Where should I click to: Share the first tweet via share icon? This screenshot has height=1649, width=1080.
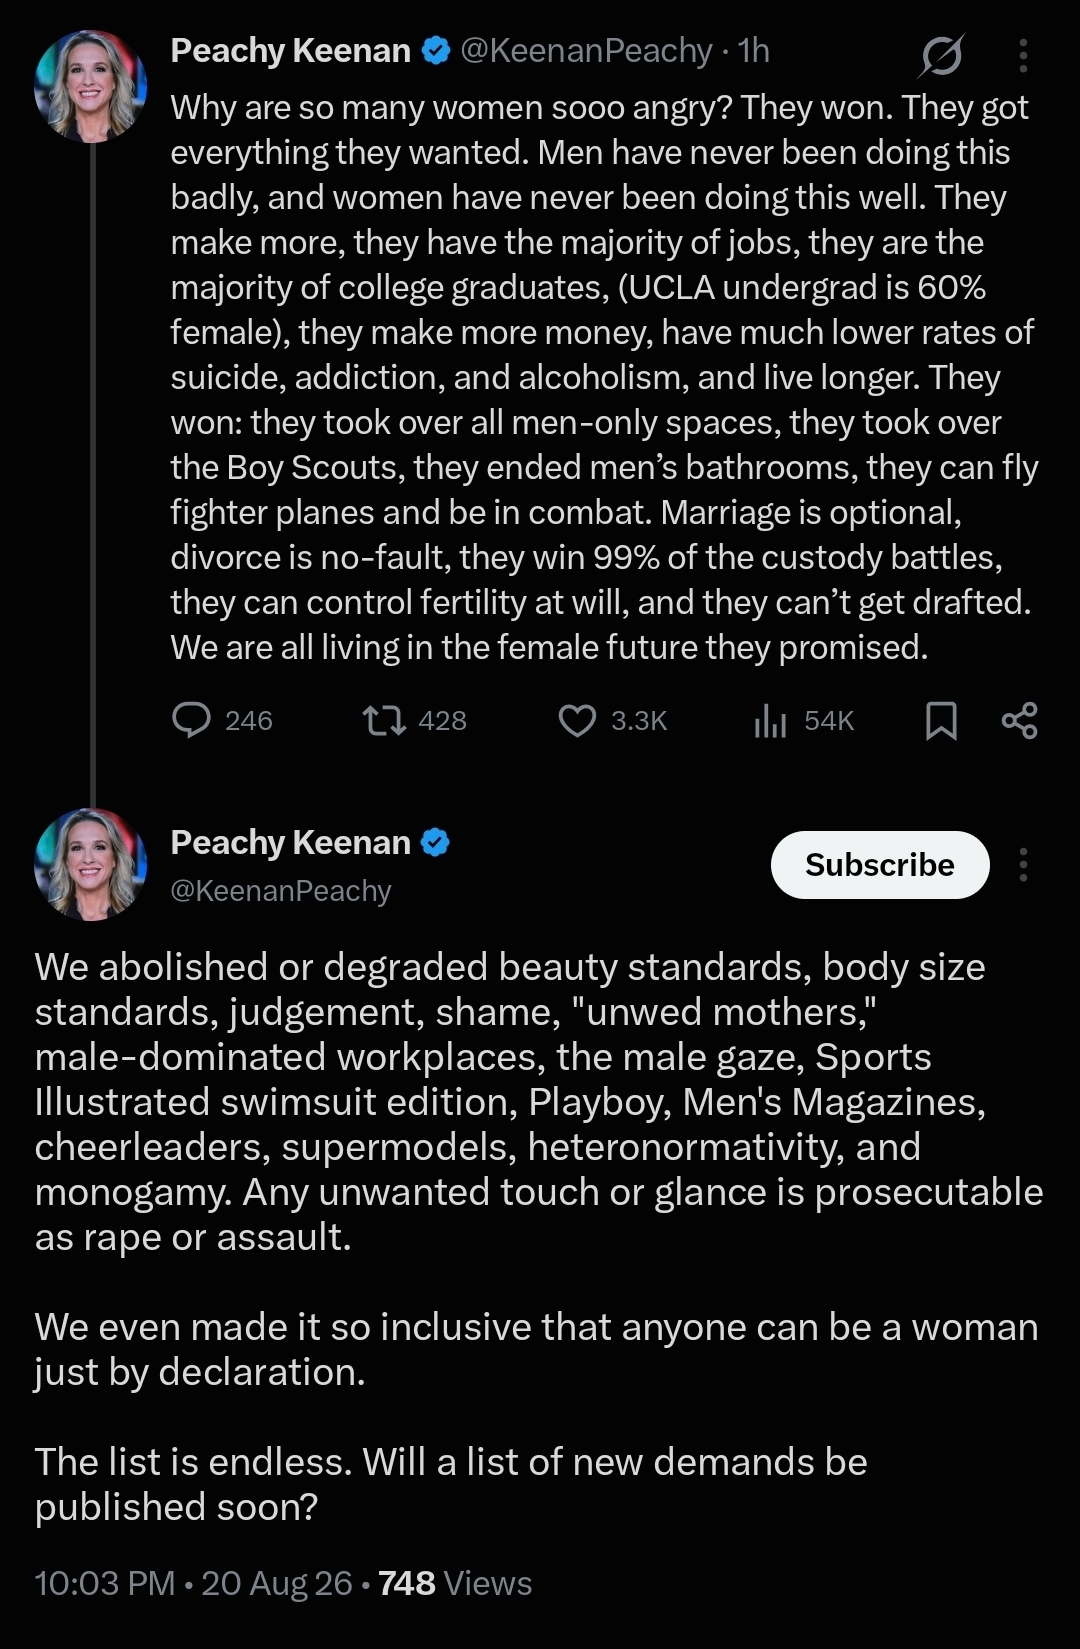click(x=1019, y=720)
